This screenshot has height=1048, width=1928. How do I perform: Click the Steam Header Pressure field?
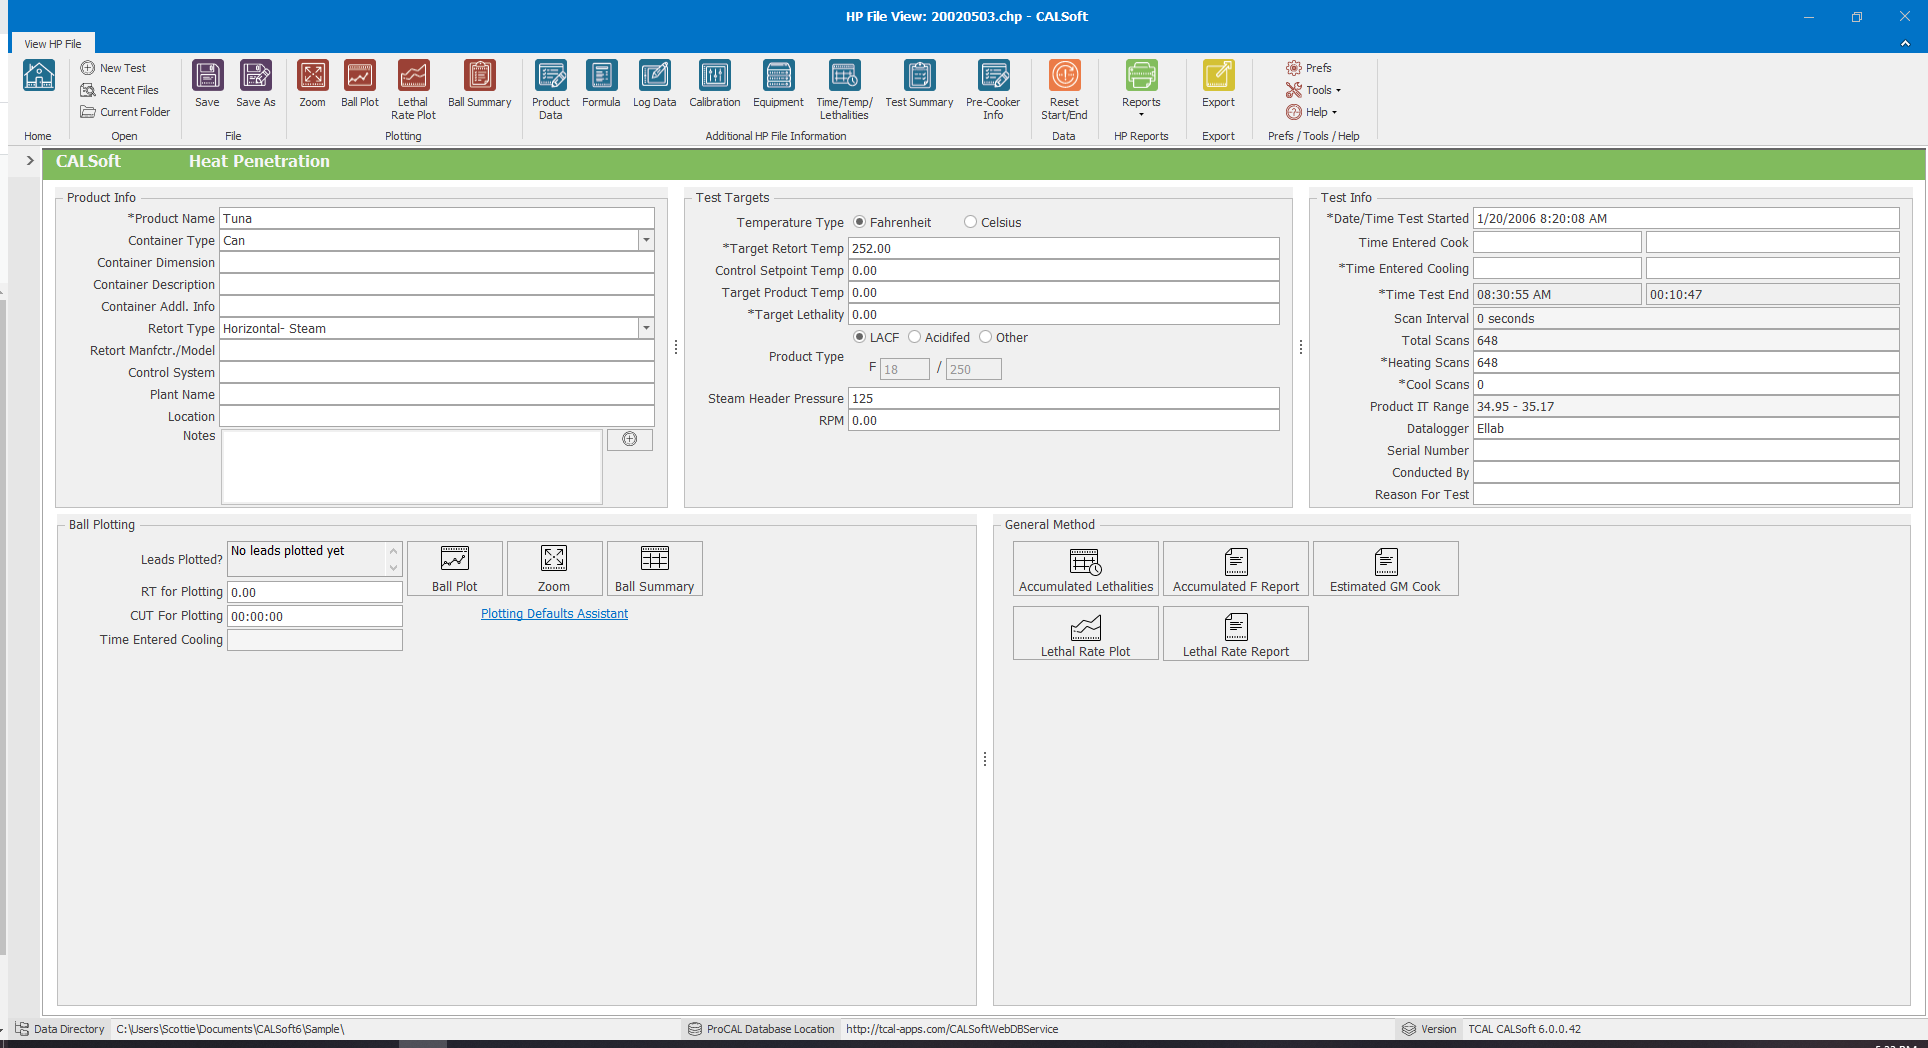coord(1063,398)
